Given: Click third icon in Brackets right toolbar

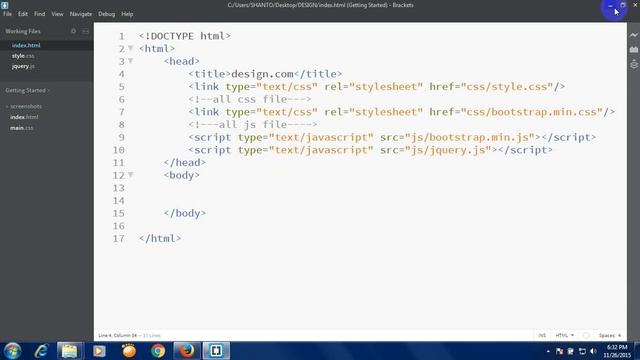Looking at the screenshot, I should pyautogui.click(x=633, y=64).
